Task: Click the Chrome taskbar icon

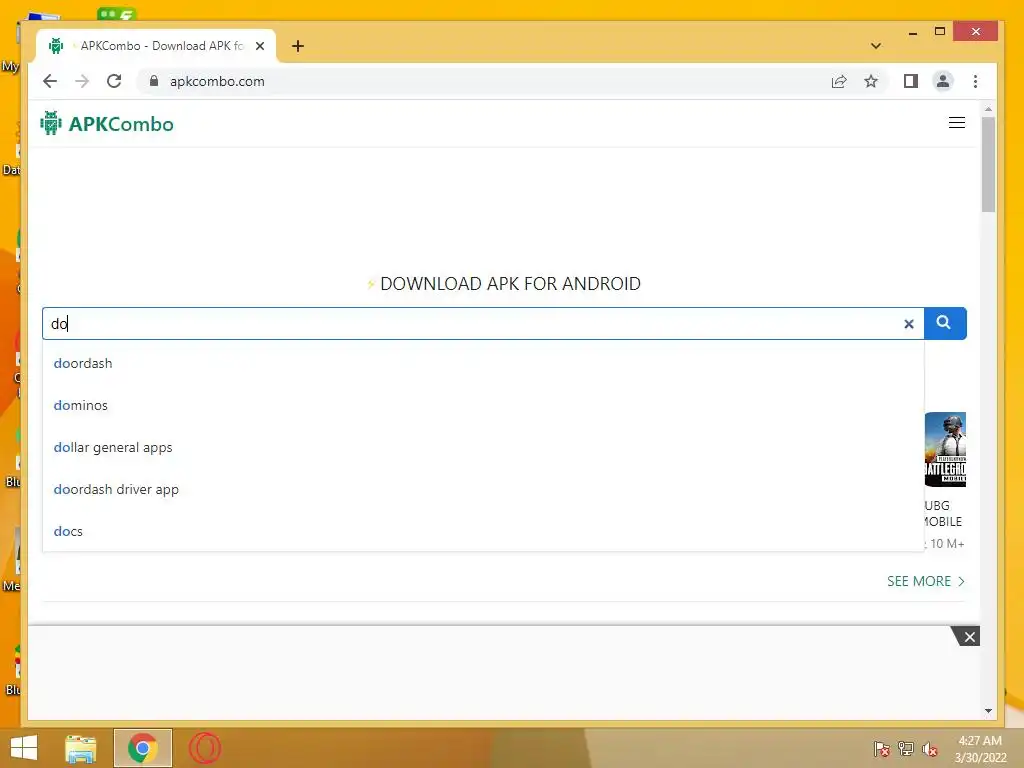Action: point(142,748)
